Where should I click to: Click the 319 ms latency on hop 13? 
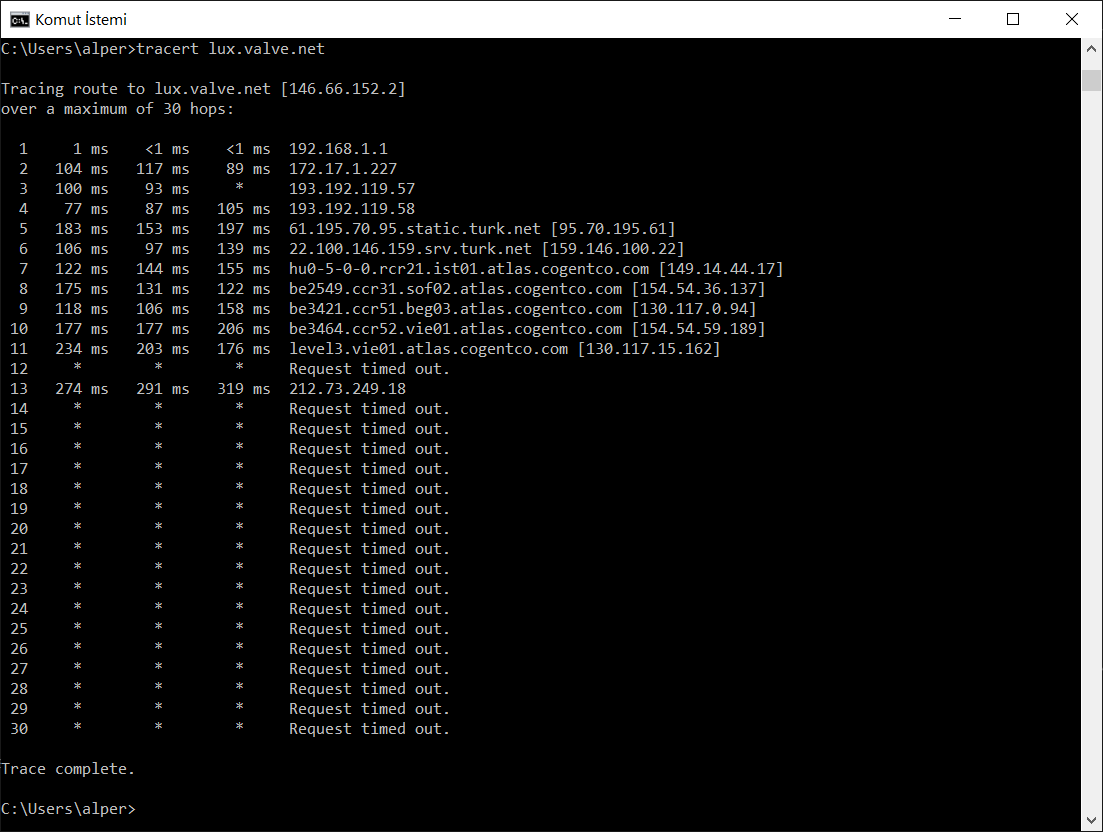click(243, 389)
